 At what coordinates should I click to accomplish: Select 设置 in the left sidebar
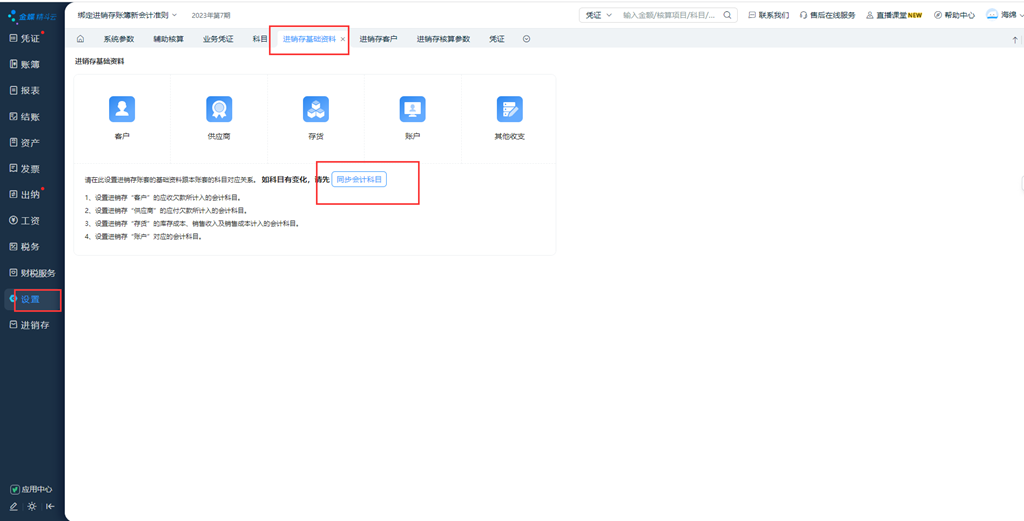tap(33, 299)
